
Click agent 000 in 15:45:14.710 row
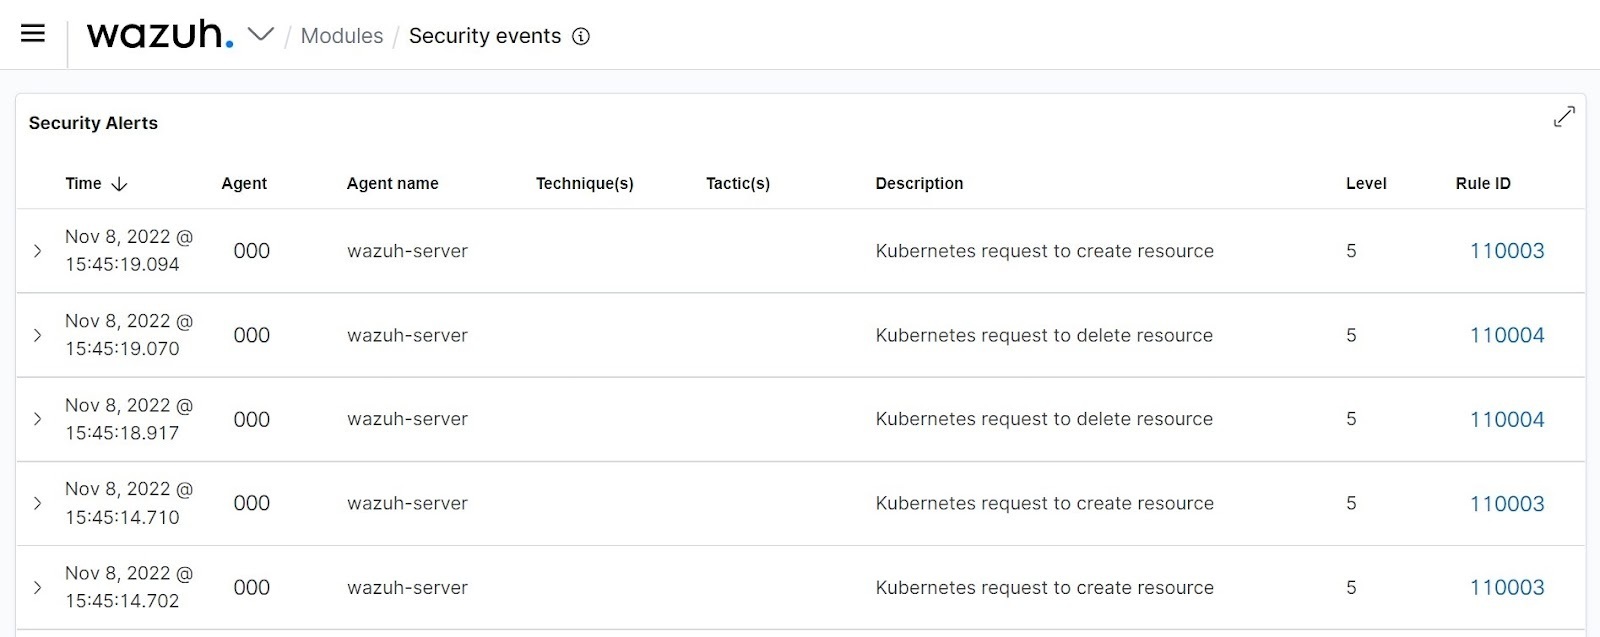pyautogui.click(x=252, y=503)
